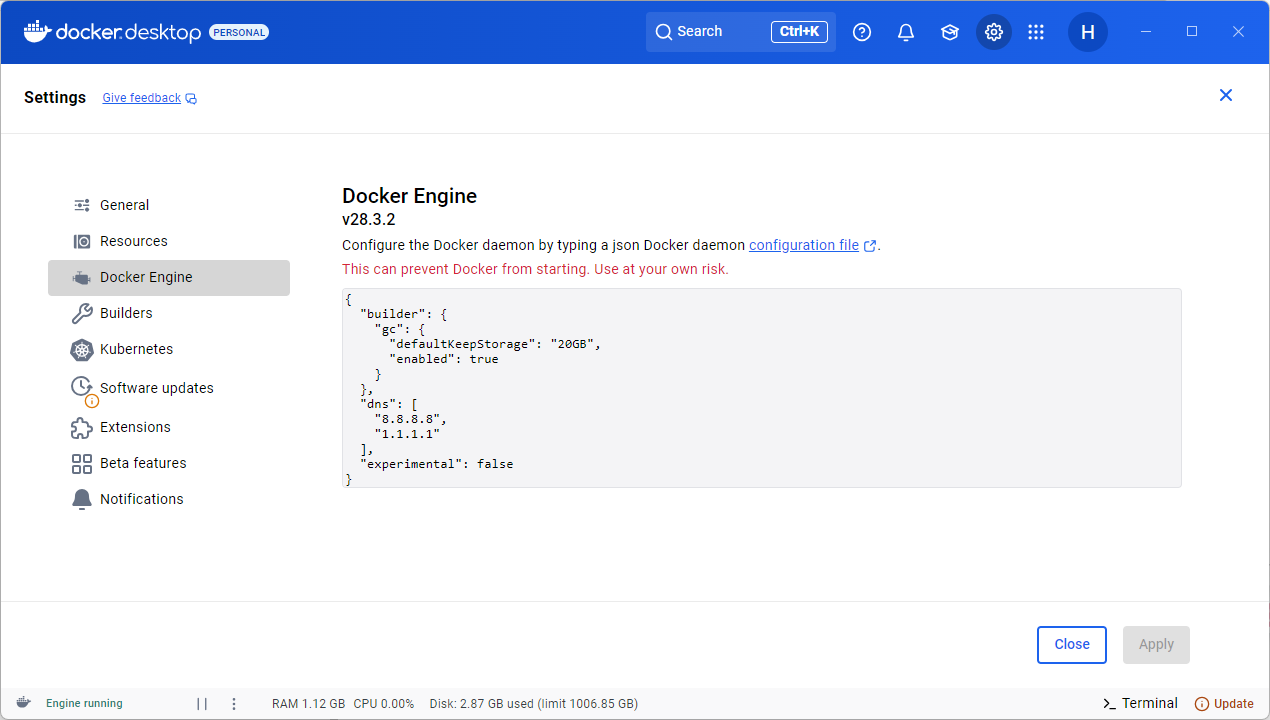Click the Resources disk icon

(x=82, y=241)
